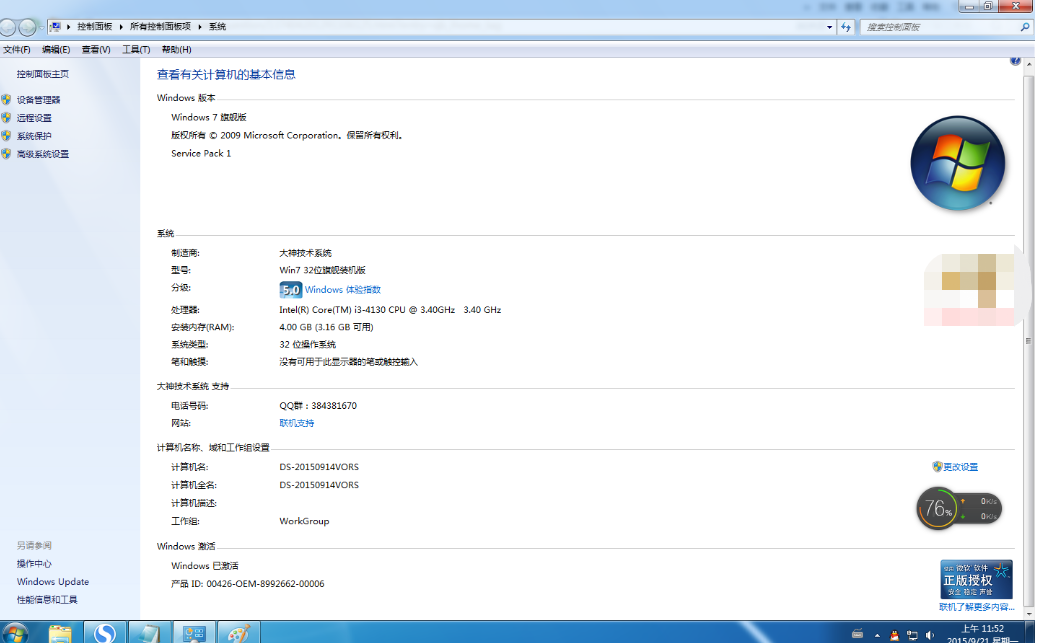Click Control Panel (控制面板) breadcrumb
Viewport: 1041px width, 643px height.
coord(94,27)
